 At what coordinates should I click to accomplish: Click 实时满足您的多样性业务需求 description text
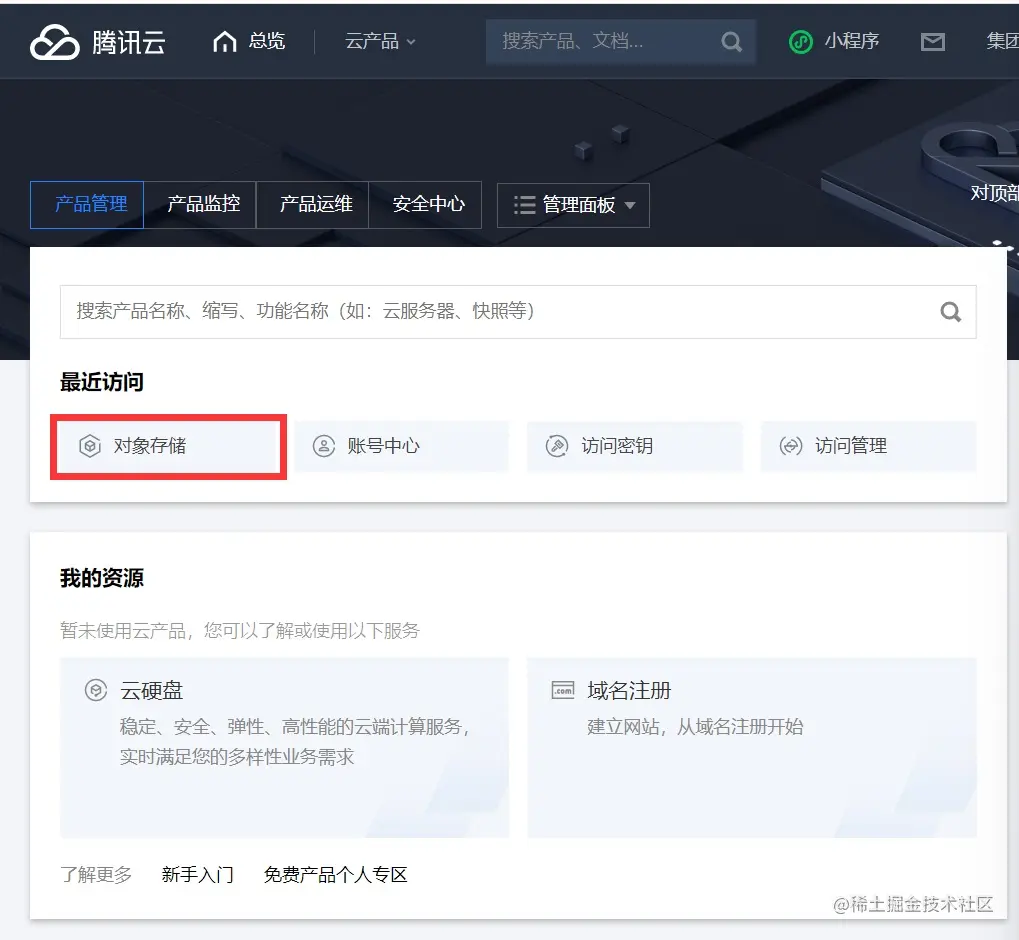(237, 757)
